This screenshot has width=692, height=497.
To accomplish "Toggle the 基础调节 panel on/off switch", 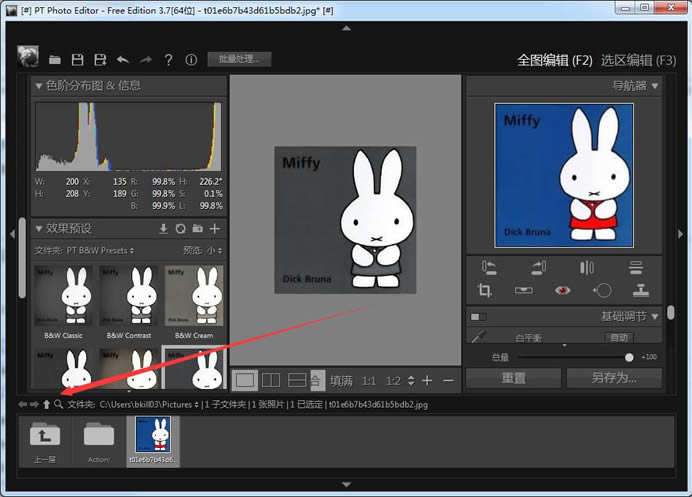I will point(479,317).
